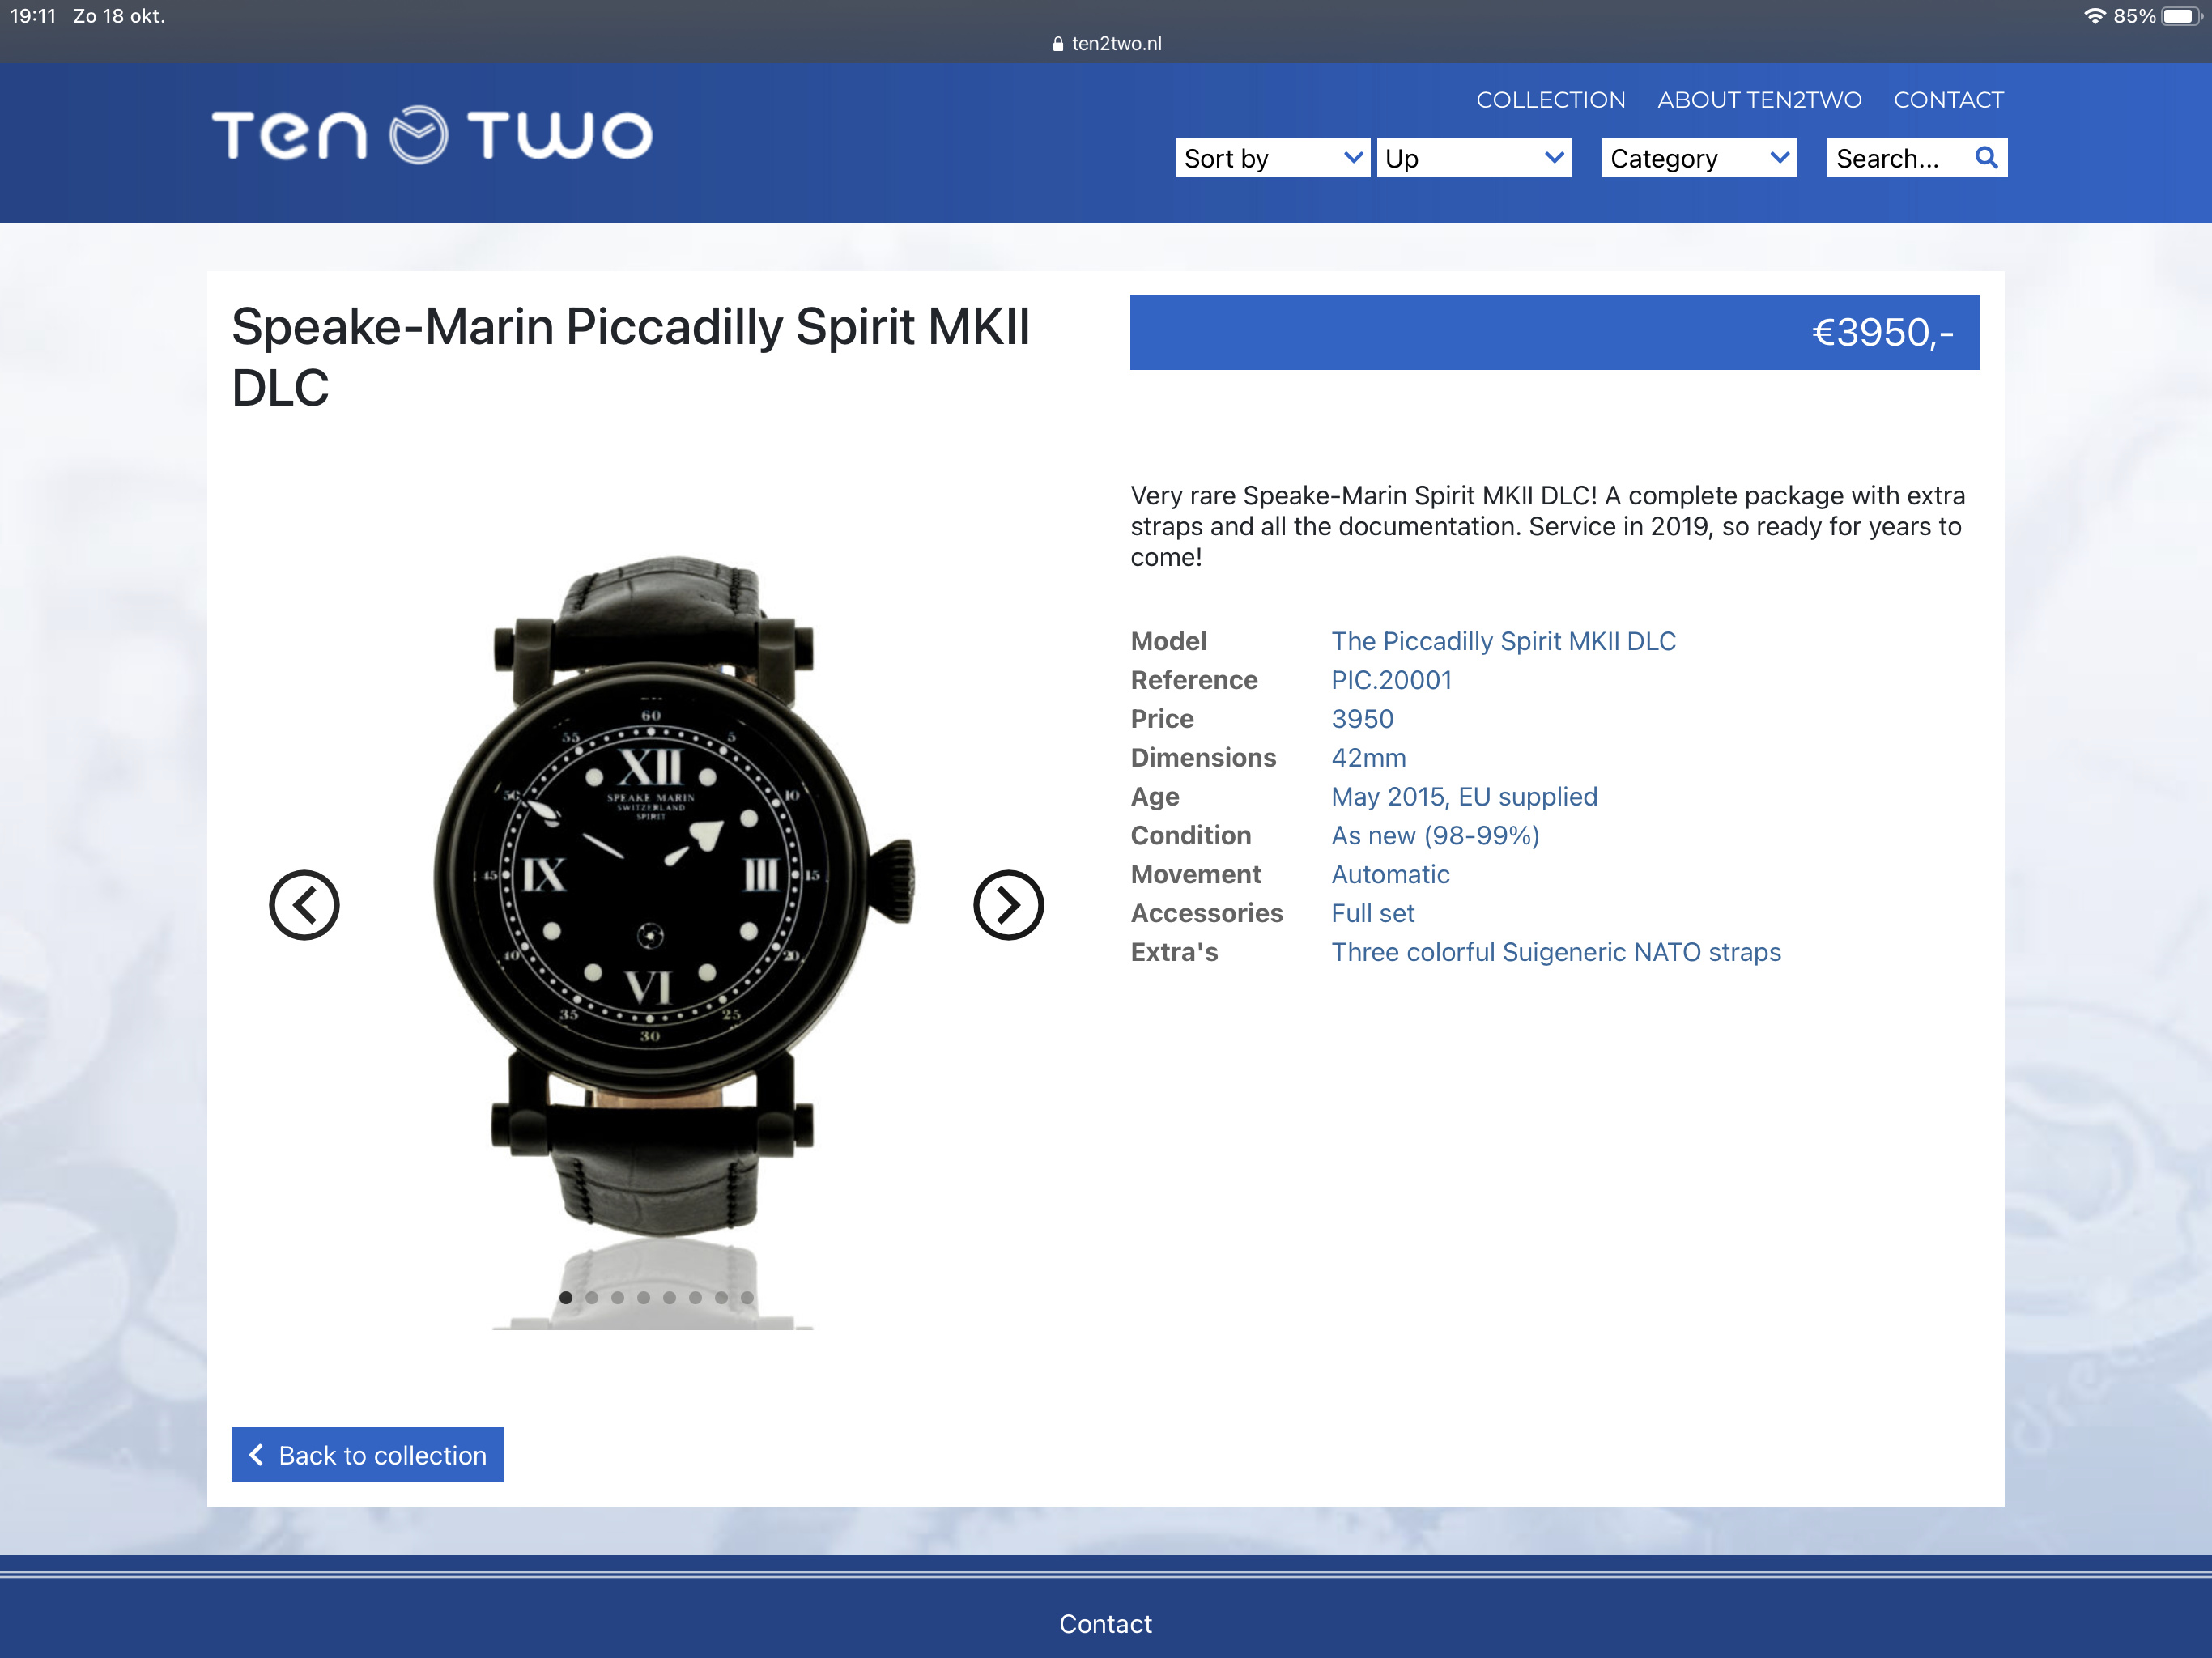Image resolution: width=2212 pixels, height=1658 pixels.
Task: Jump to the last carousel dot
Action: (x=747, y=1298)
